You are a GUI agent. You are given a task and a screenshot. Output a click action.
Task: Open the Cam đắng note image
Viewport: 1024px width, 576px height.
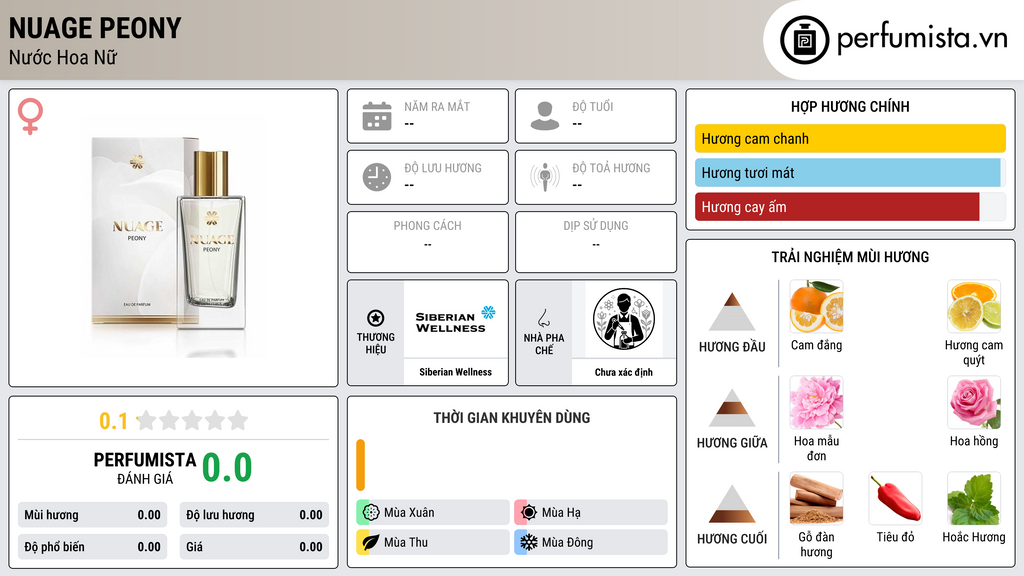click(816, 307)
